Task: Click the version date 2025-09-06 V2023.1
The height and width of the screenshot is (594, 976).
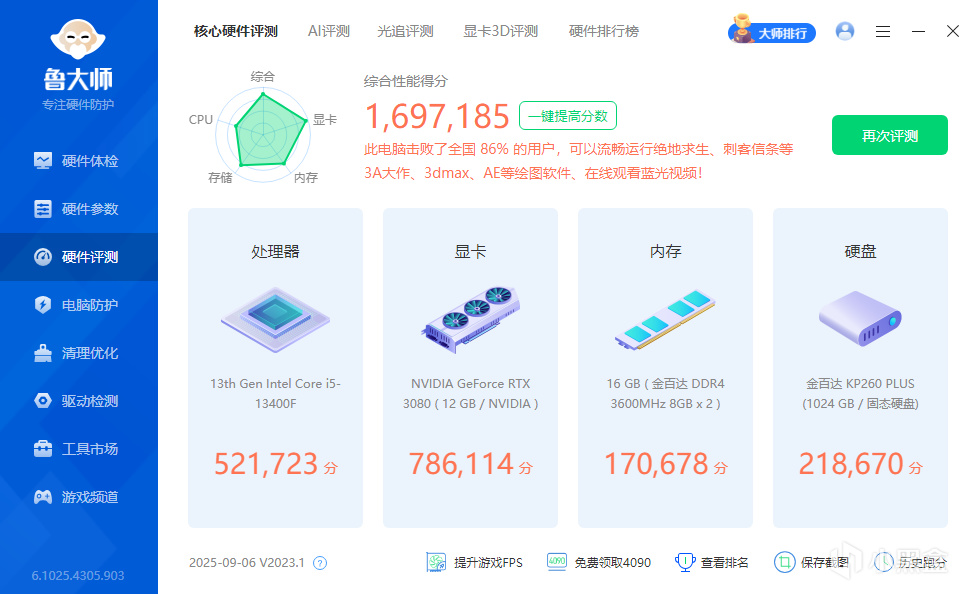Action: click(246, 563)
